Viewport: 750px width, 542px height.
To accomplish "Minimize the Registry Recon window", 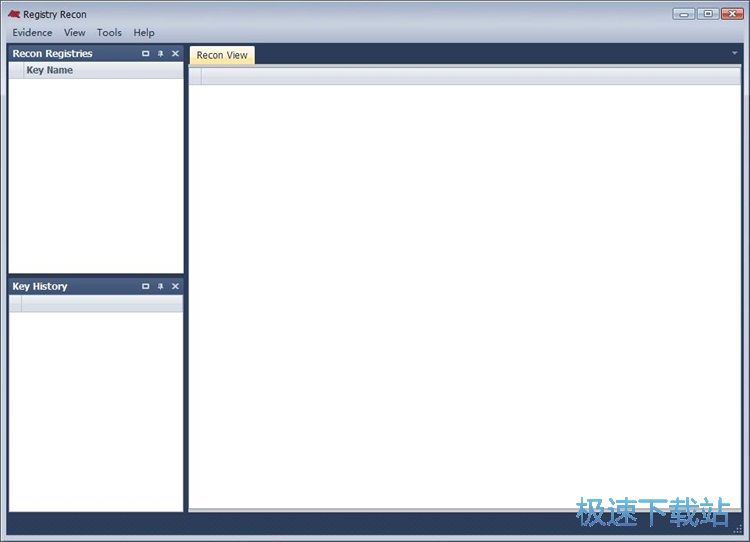I will coord(684,14).
